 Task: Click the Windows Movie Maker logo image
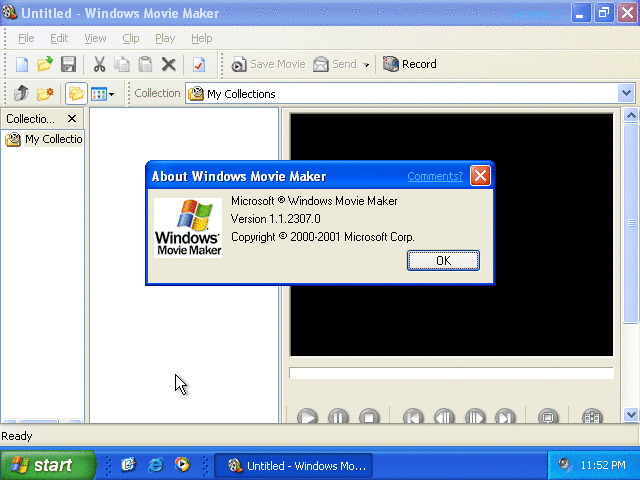click(188, 228)
